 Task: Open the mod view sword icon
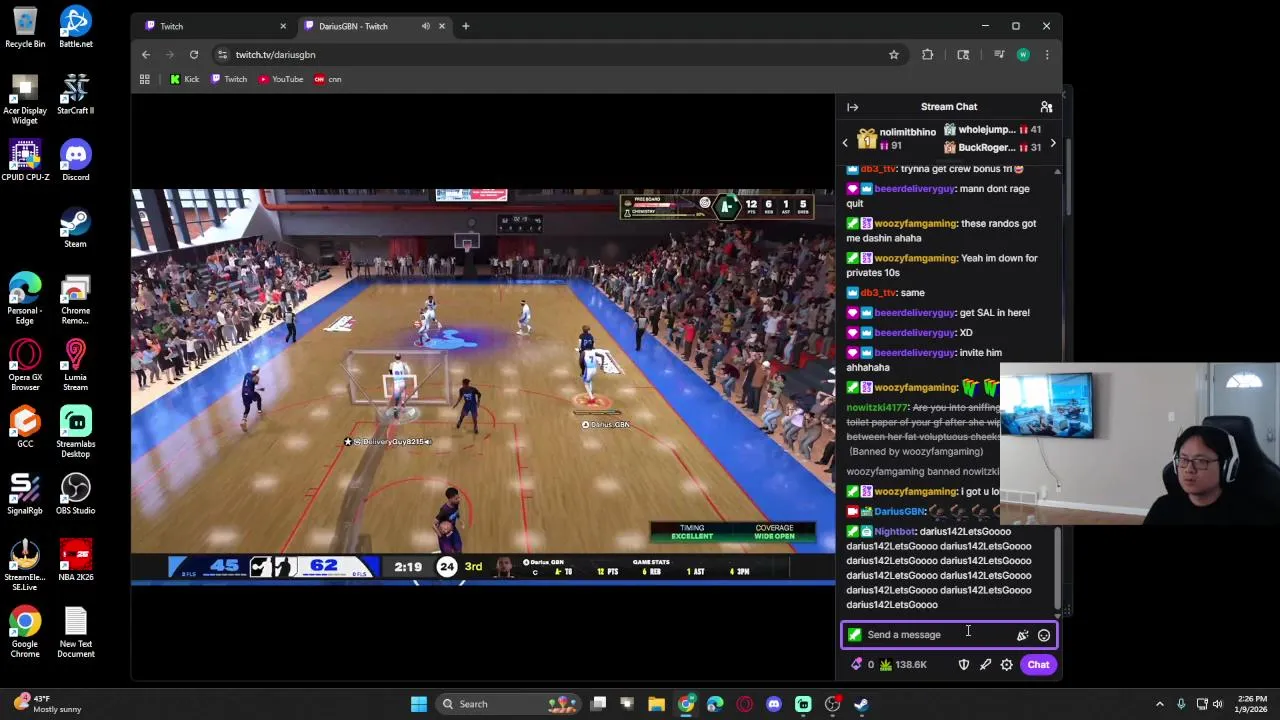(x=985, y=665)
